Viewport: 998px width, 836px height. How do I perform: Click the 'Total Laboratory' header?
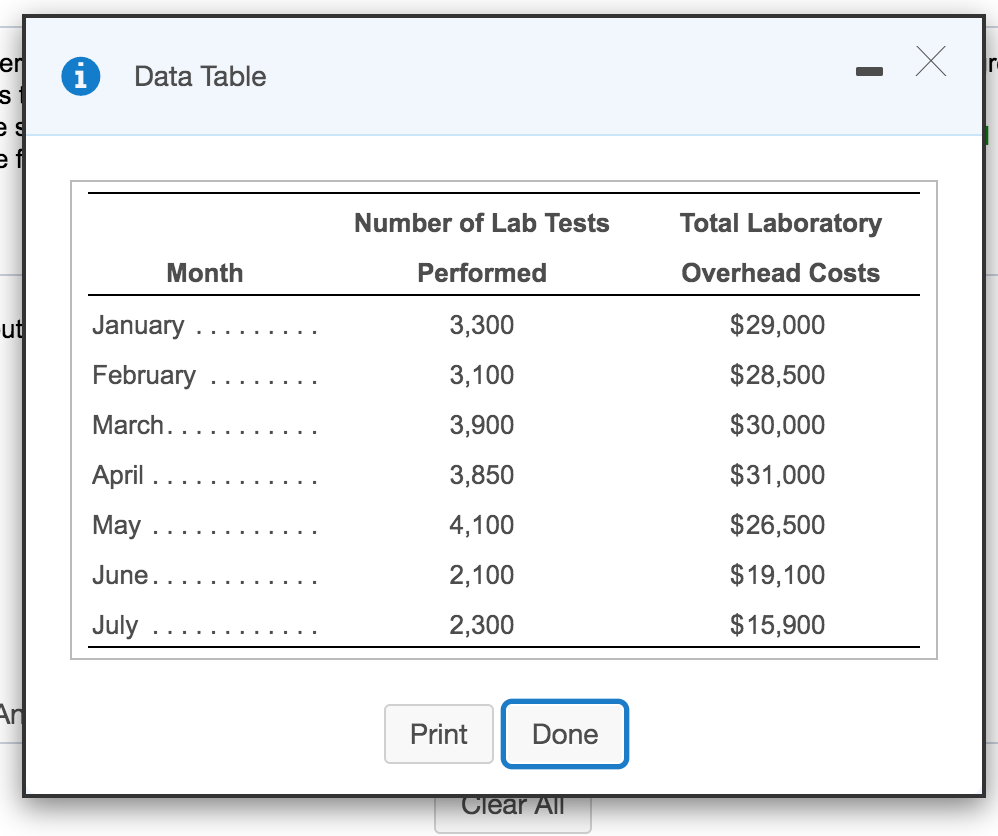click(x=781, y=223)
